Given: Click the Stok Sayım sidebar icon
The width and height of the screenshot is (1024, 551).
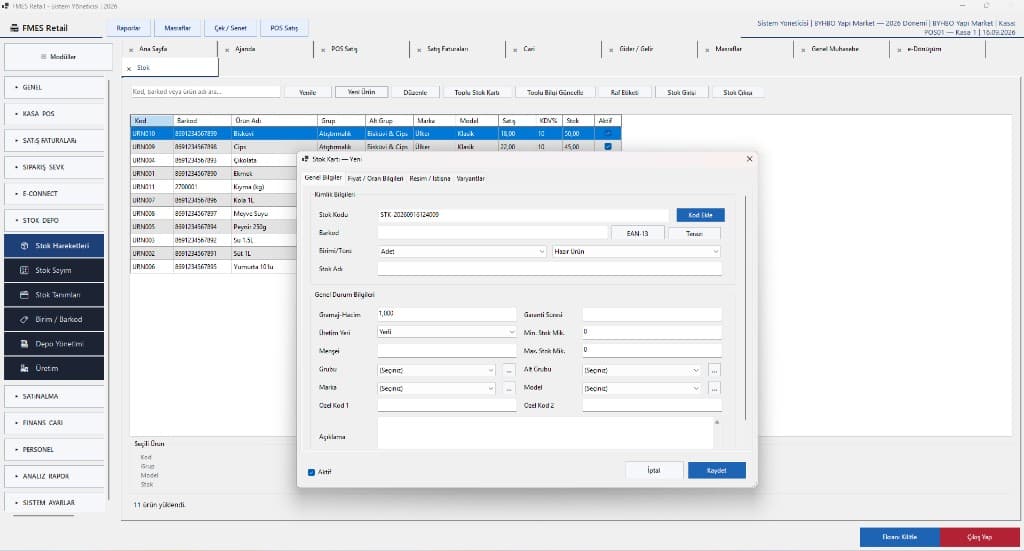Looking at the screenshot, I should click(24, 270).
